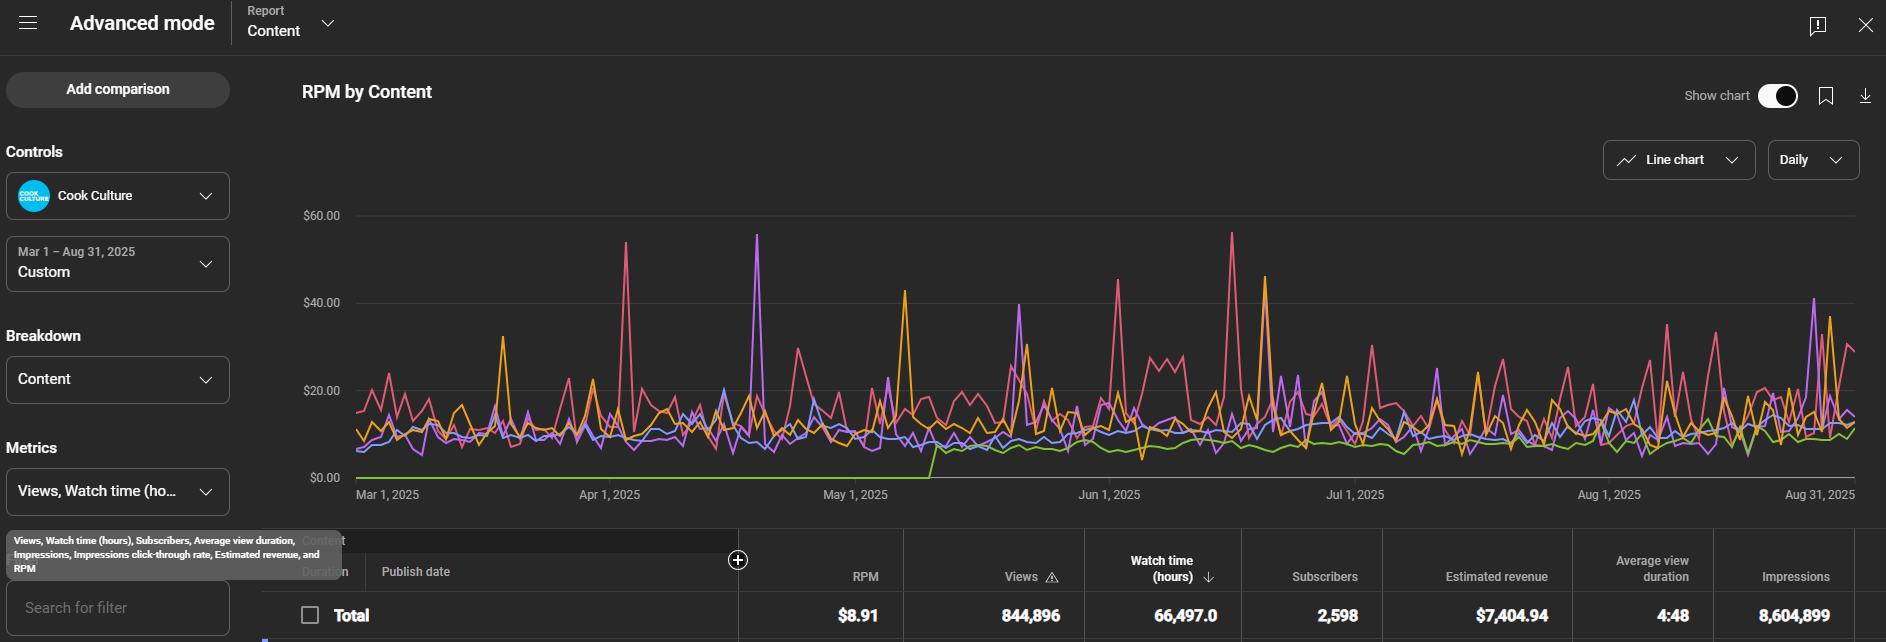Click the Aug 31, 2025 axis label

pyautogui.click(x=1820, y=495)
